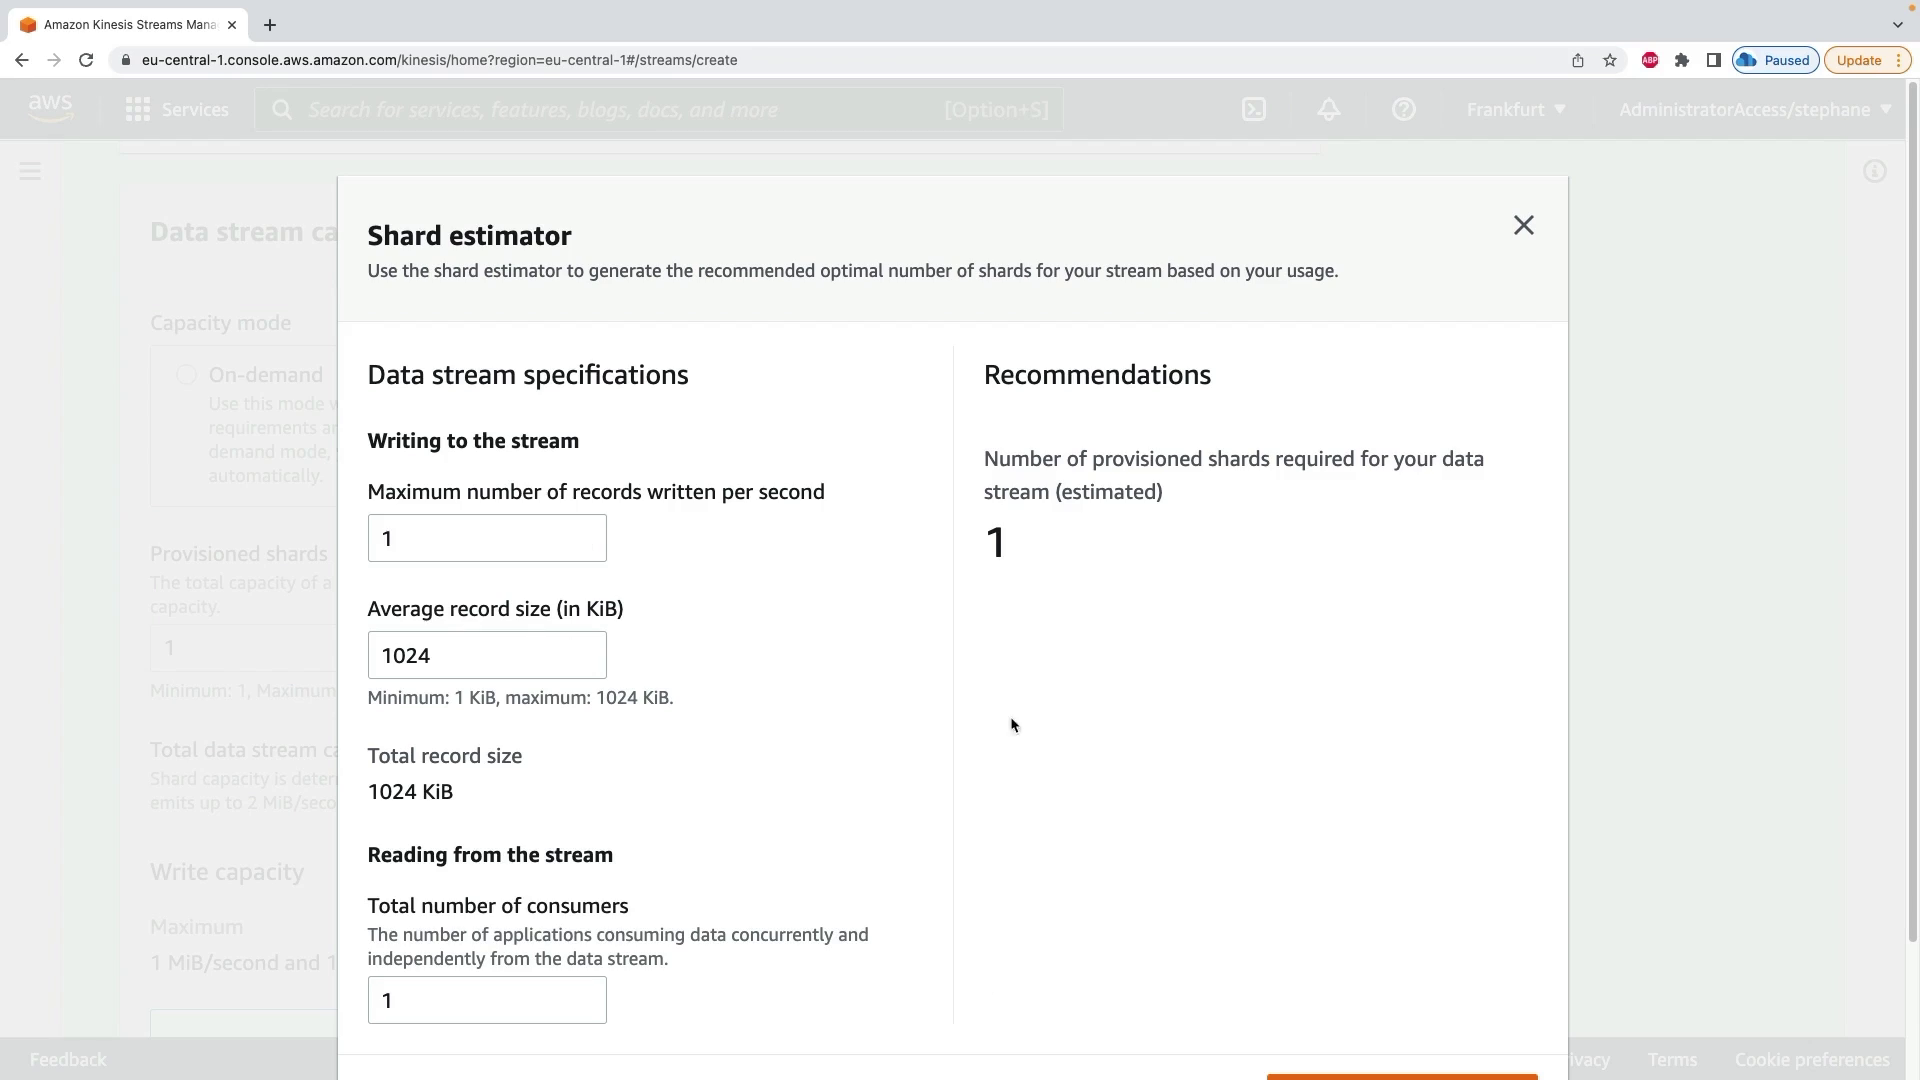The width and height of the screenshot is (1920, 1080).
Task: Click the maximum records per second field
Action: click(x=487, y=539)
